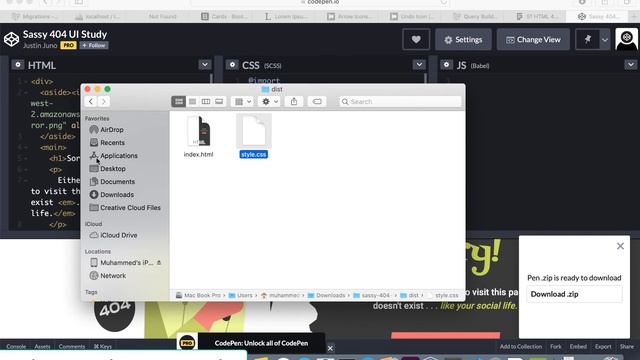Open the Assets tab
Viewport: 640px width, 360px height.
click(x=42, y=347)
